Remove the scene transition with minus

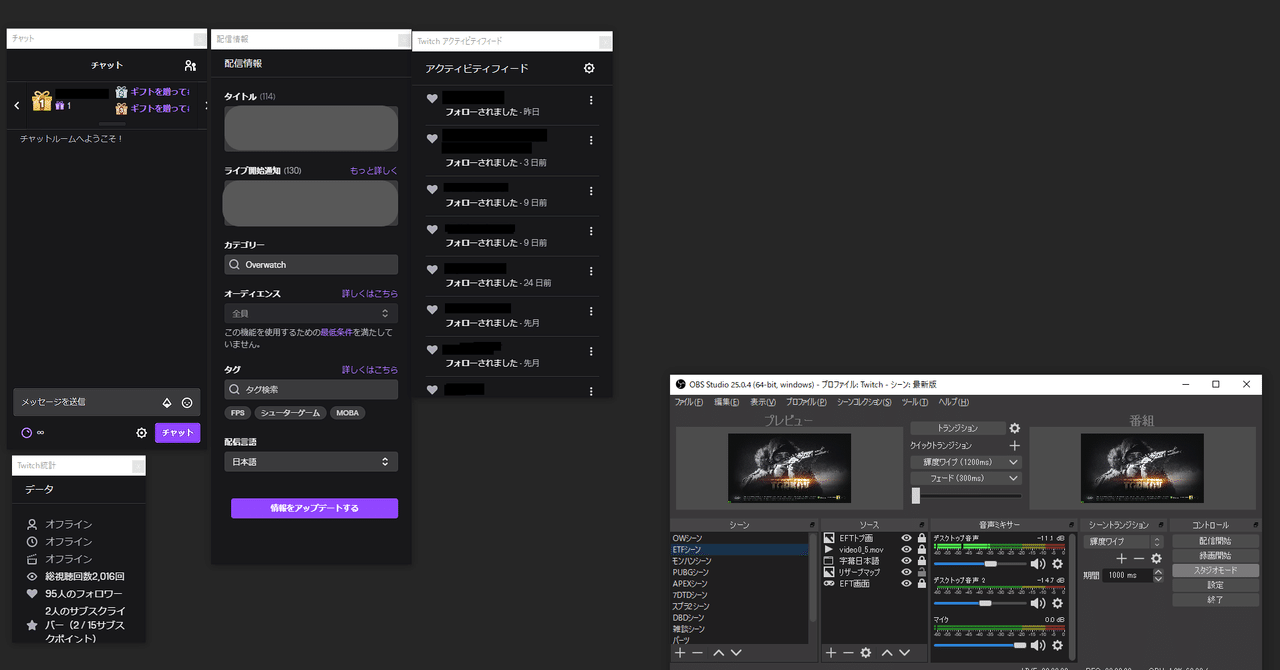tap(1139, 559)
